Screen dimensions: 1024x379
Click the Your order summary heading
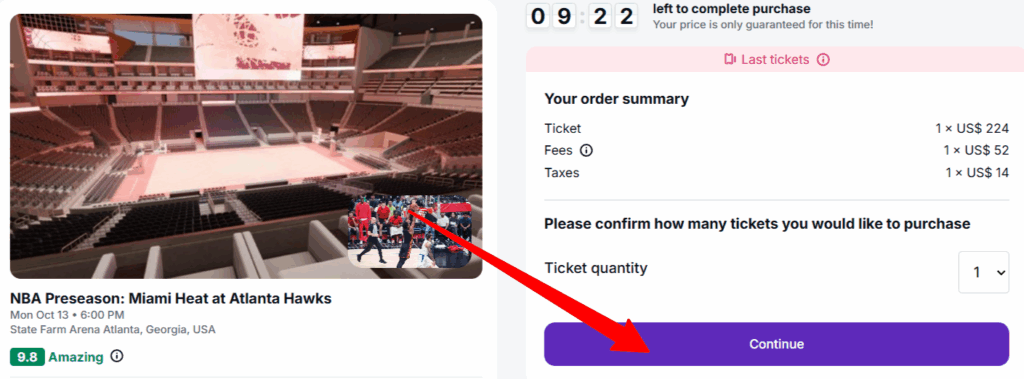616,99
